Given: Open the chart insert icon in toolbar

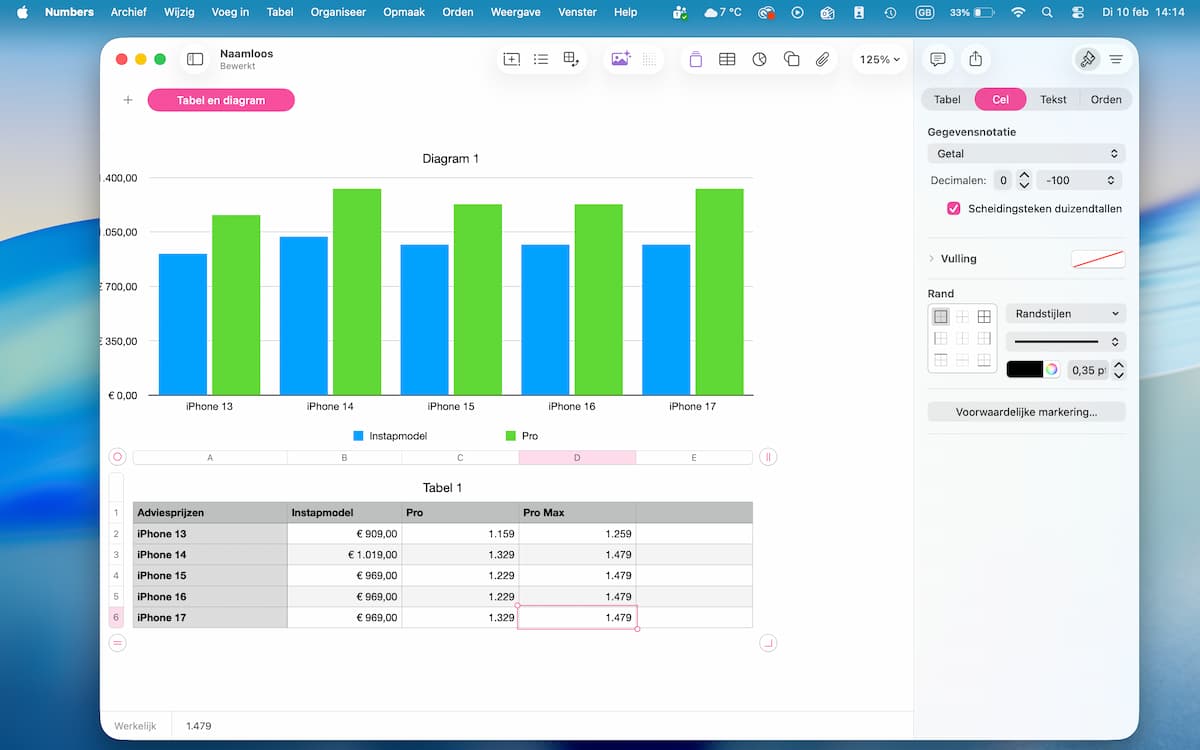Looking at the screenshot, I should point(759,60).
